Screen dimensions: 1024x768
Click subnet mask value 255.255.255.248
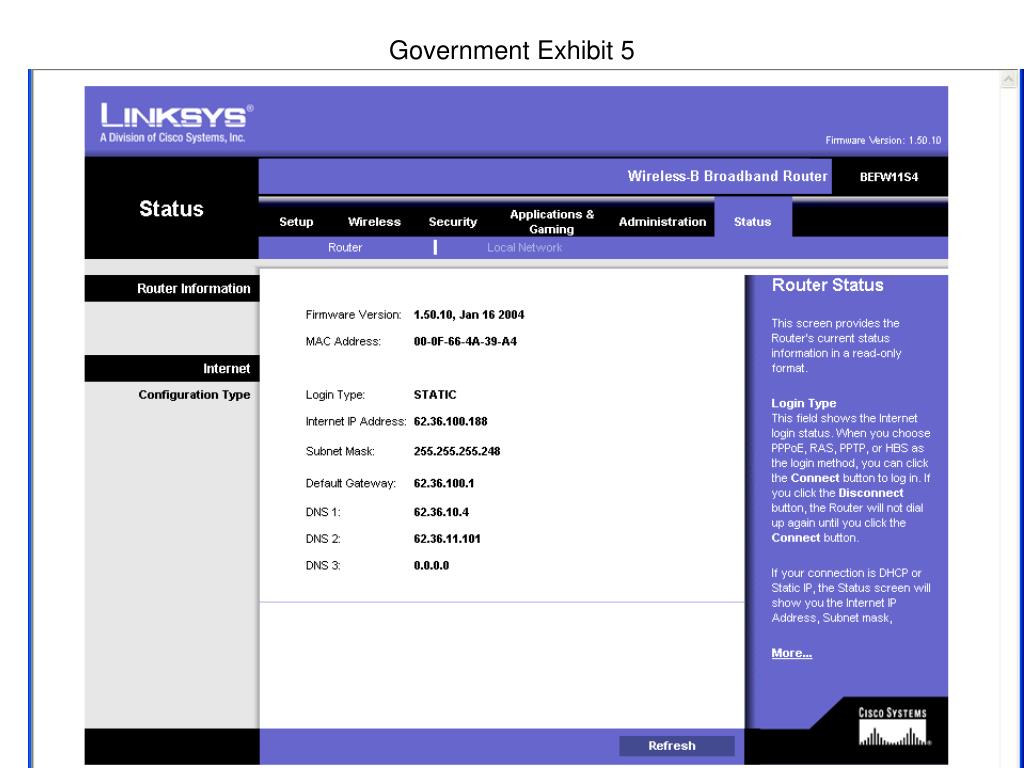[x=457, y=451]
